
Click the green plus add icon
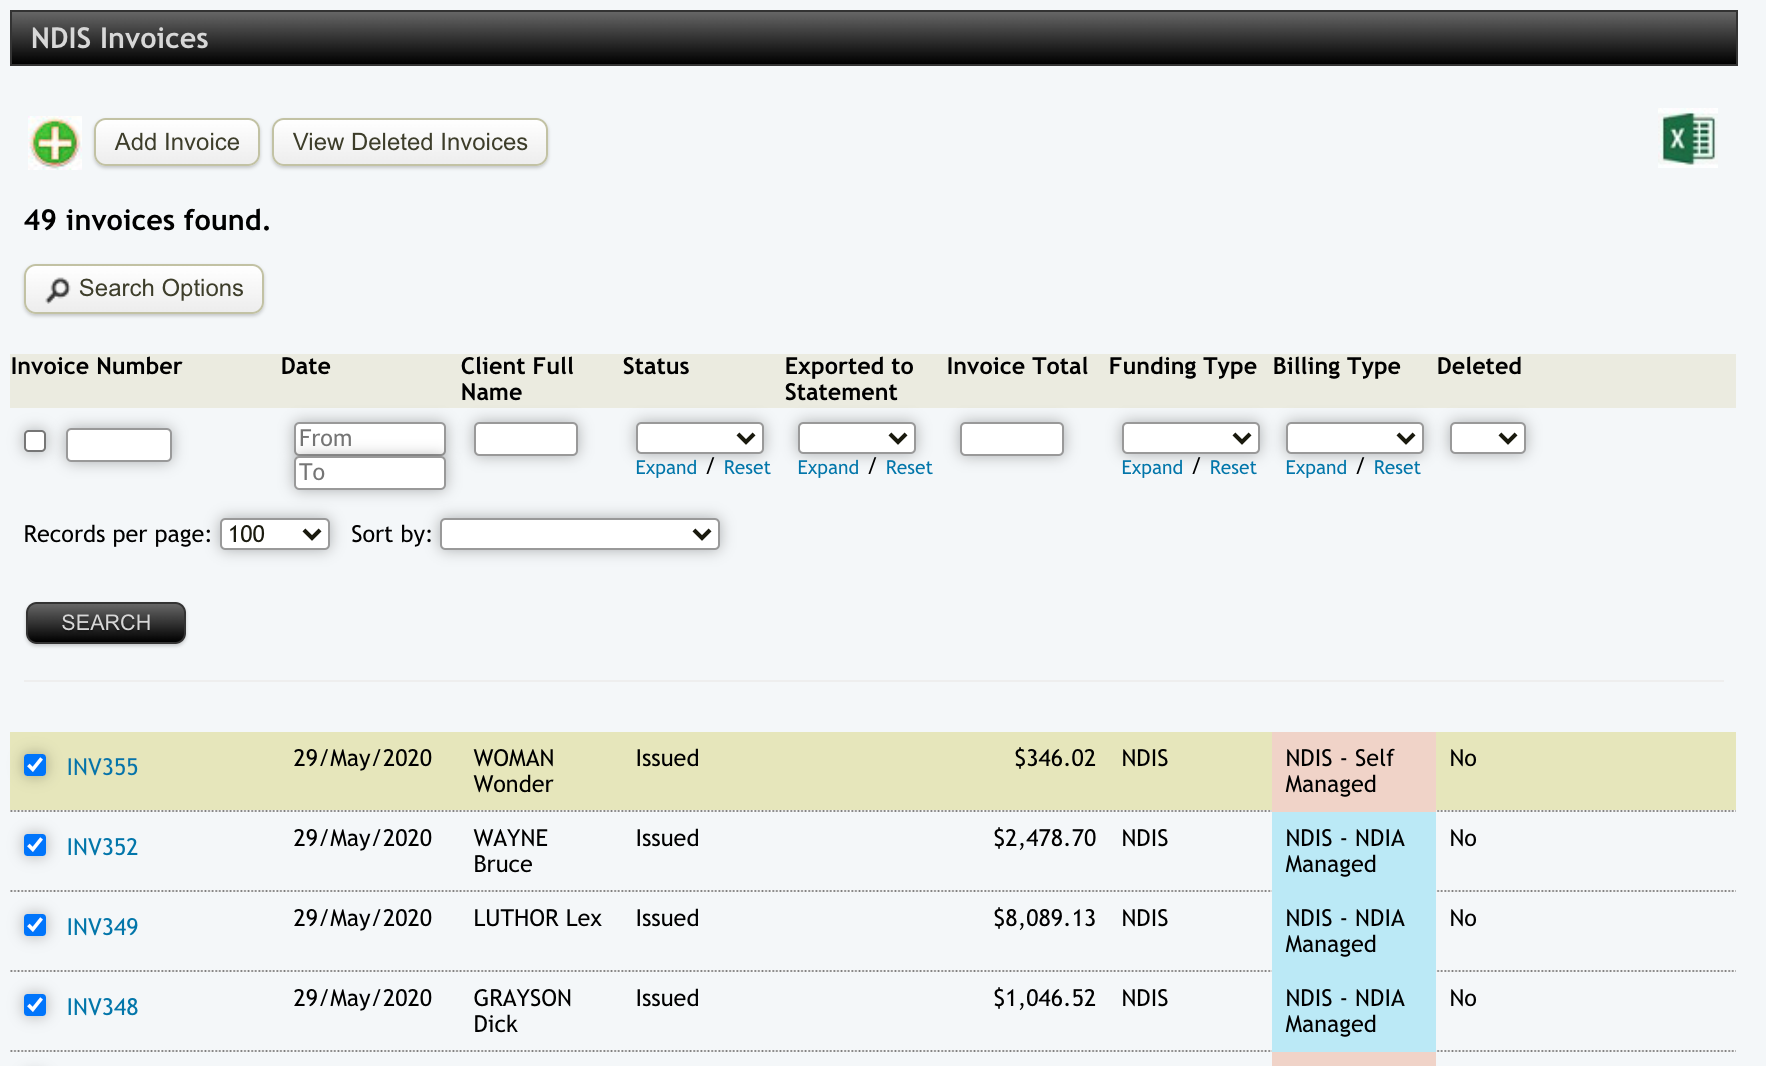pos(55,142)
